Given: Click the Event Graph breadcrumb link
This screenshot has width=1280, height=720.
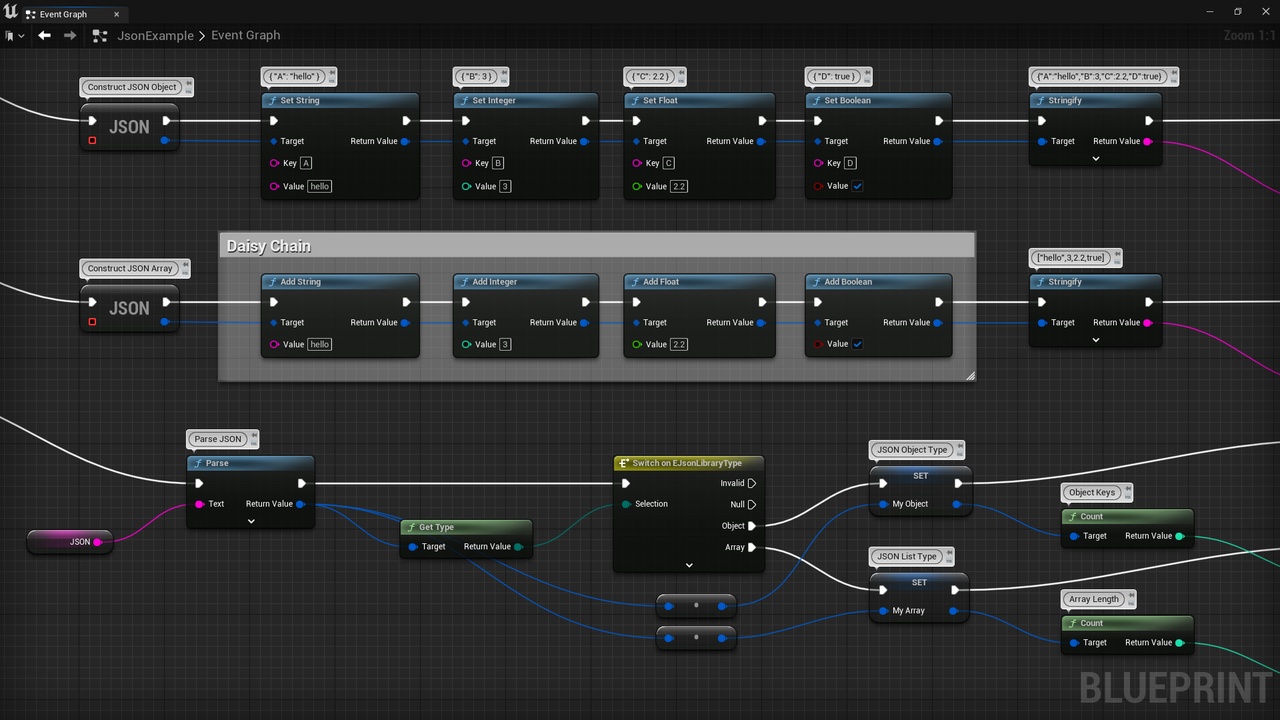Looking at the screenshot, I should tap(246, 35).
